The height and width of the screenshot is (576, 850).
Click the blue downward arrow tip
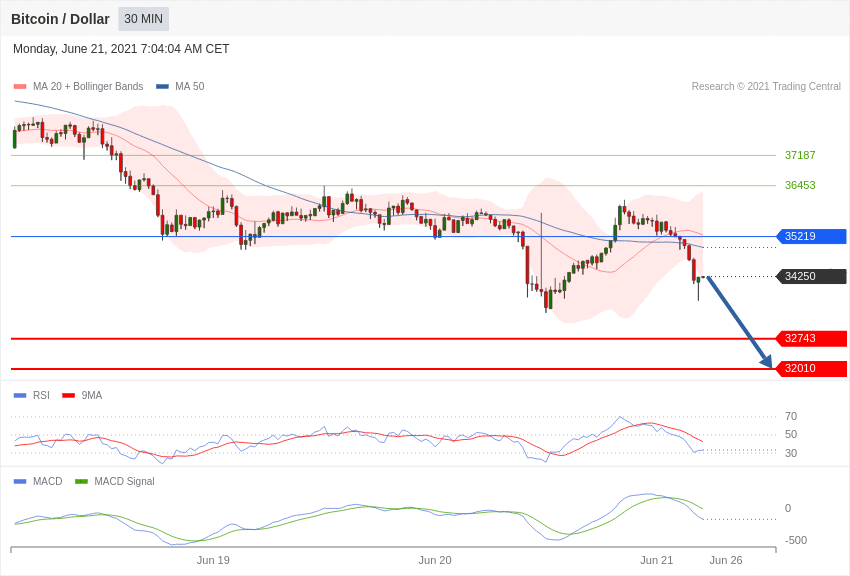pos(769,364)
